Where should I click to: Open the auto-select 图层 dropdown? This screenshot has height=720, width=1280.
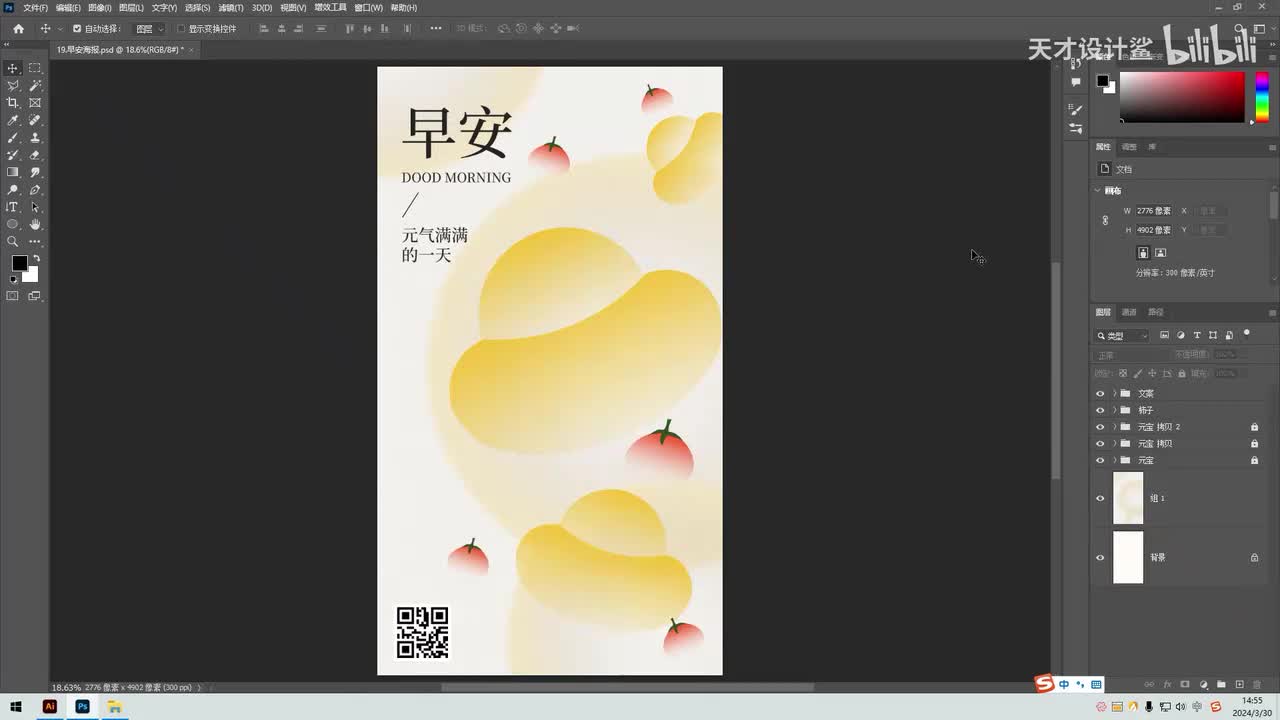click(x=150, y=29)
